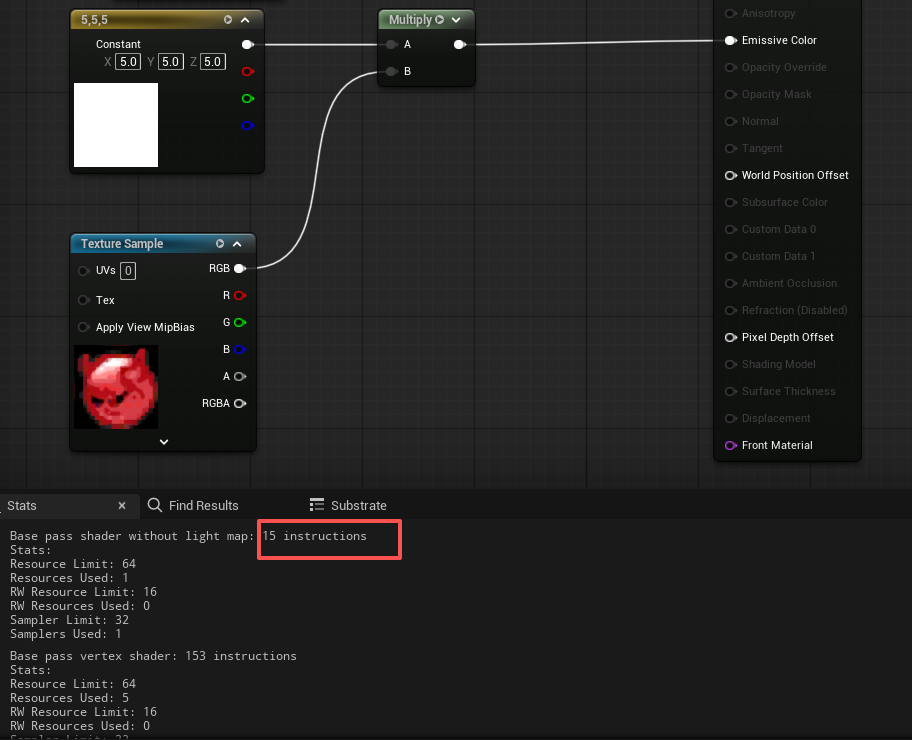Click the Texture Sample B output pin

pos(240,349)
